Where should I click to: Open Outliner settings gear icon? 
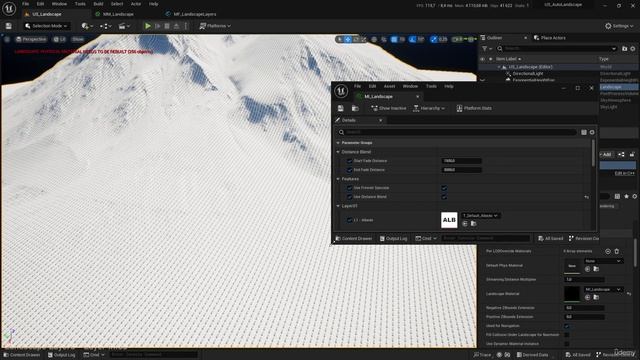[633, 49]
